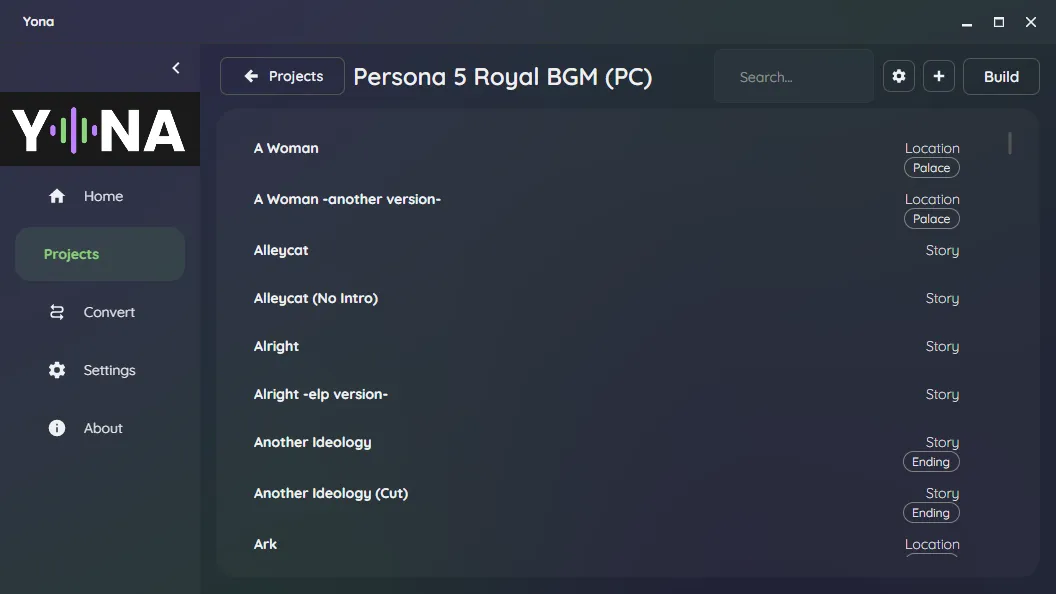Open Alright -elp version- track
The height and width of the screenshot is (594, 1056).
[321, 394]
